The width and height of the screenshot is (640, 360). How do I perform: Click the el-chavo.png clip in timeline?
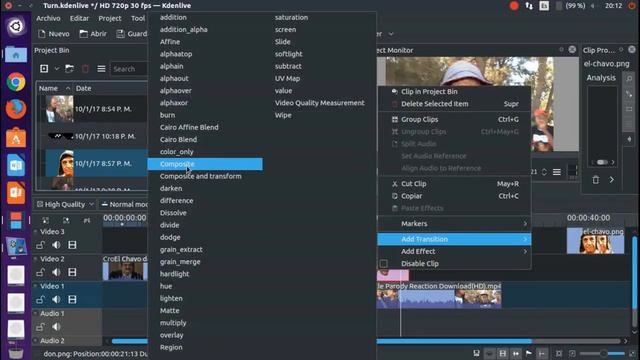[x=596, y=241]
